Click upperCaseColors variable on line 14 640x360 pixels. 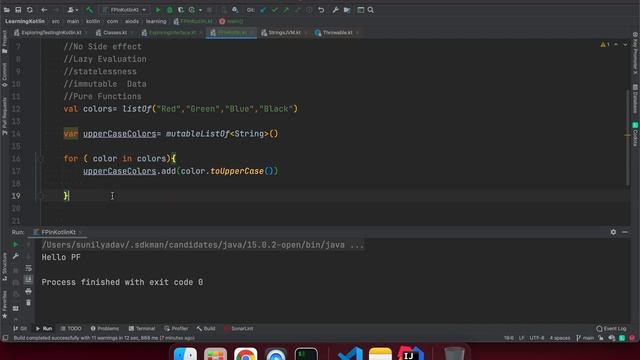point(120,134)
